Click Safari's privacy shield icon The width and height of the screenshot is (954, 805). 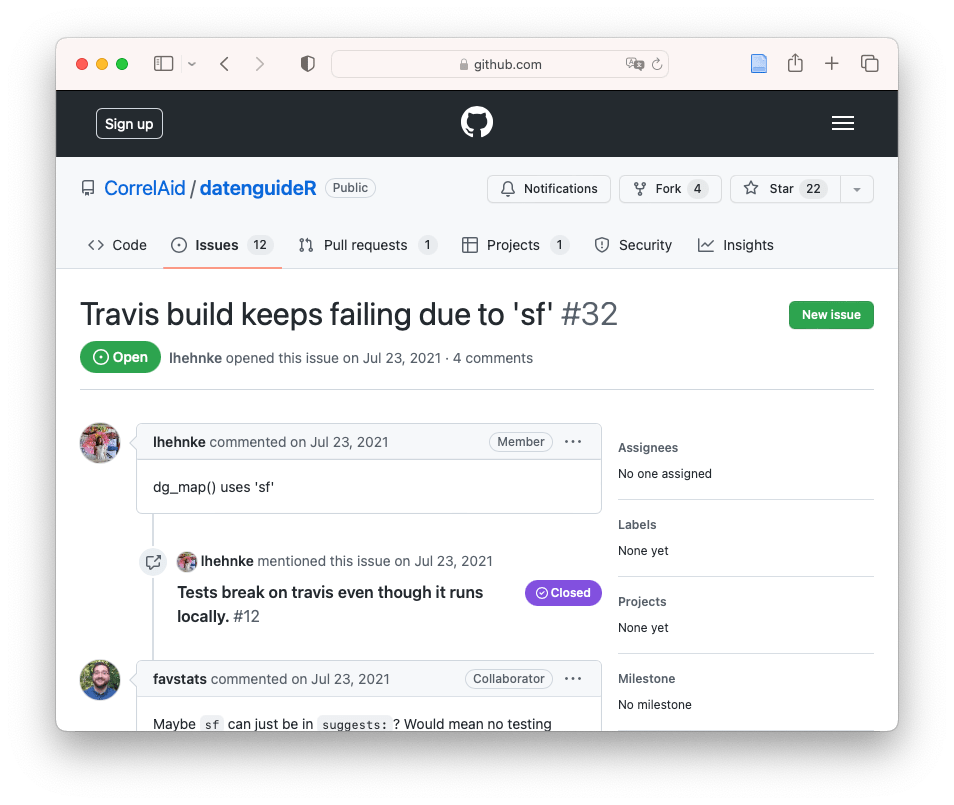(x=308, y=64)
